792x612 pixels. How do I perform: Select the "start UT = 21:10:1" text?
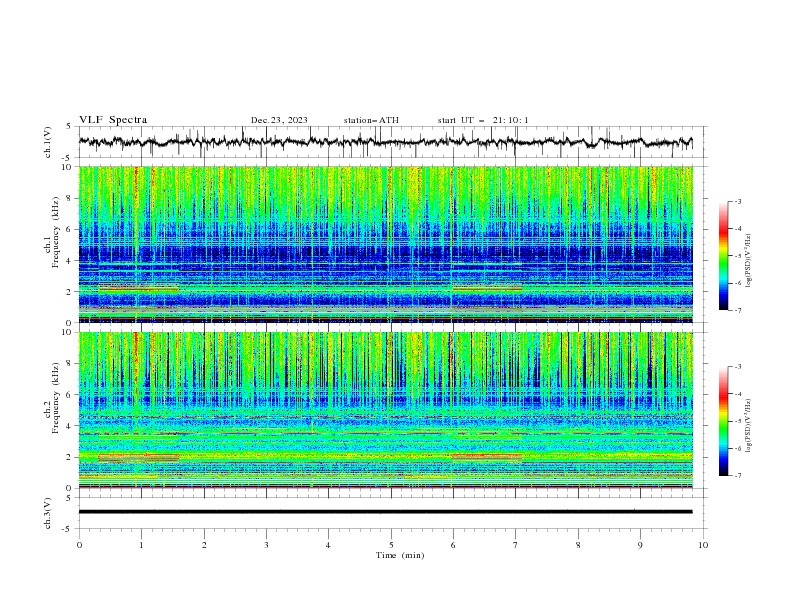[482, 120]
